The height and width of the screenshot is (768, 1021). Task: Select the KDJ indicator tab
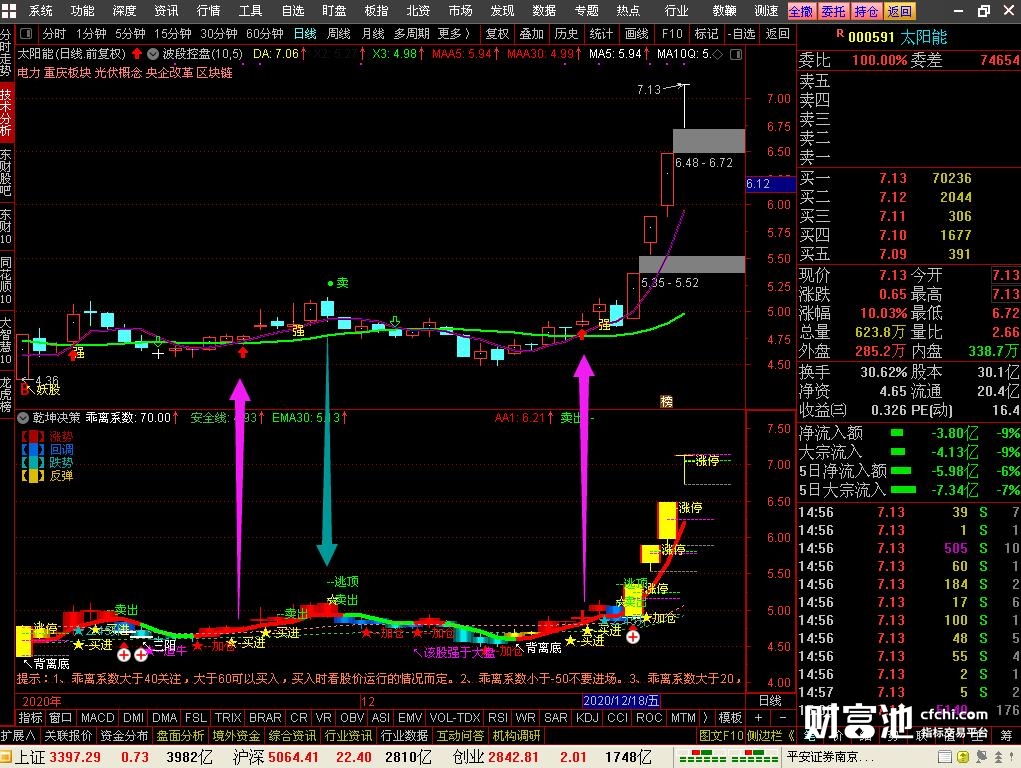(587, 717)
